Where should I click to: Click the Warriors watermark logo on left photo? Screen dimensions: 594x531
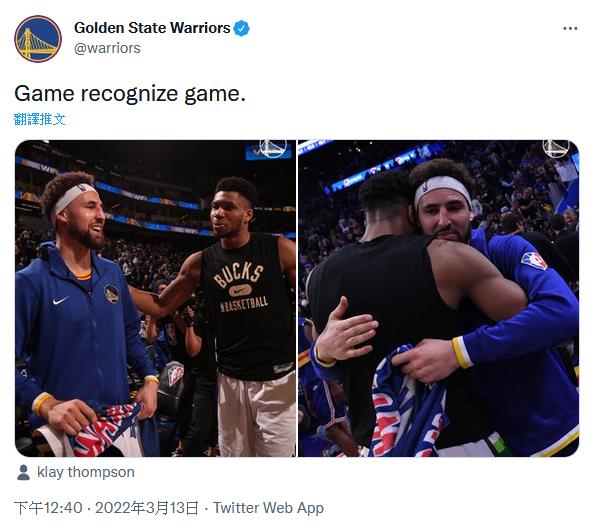[273, 148]
